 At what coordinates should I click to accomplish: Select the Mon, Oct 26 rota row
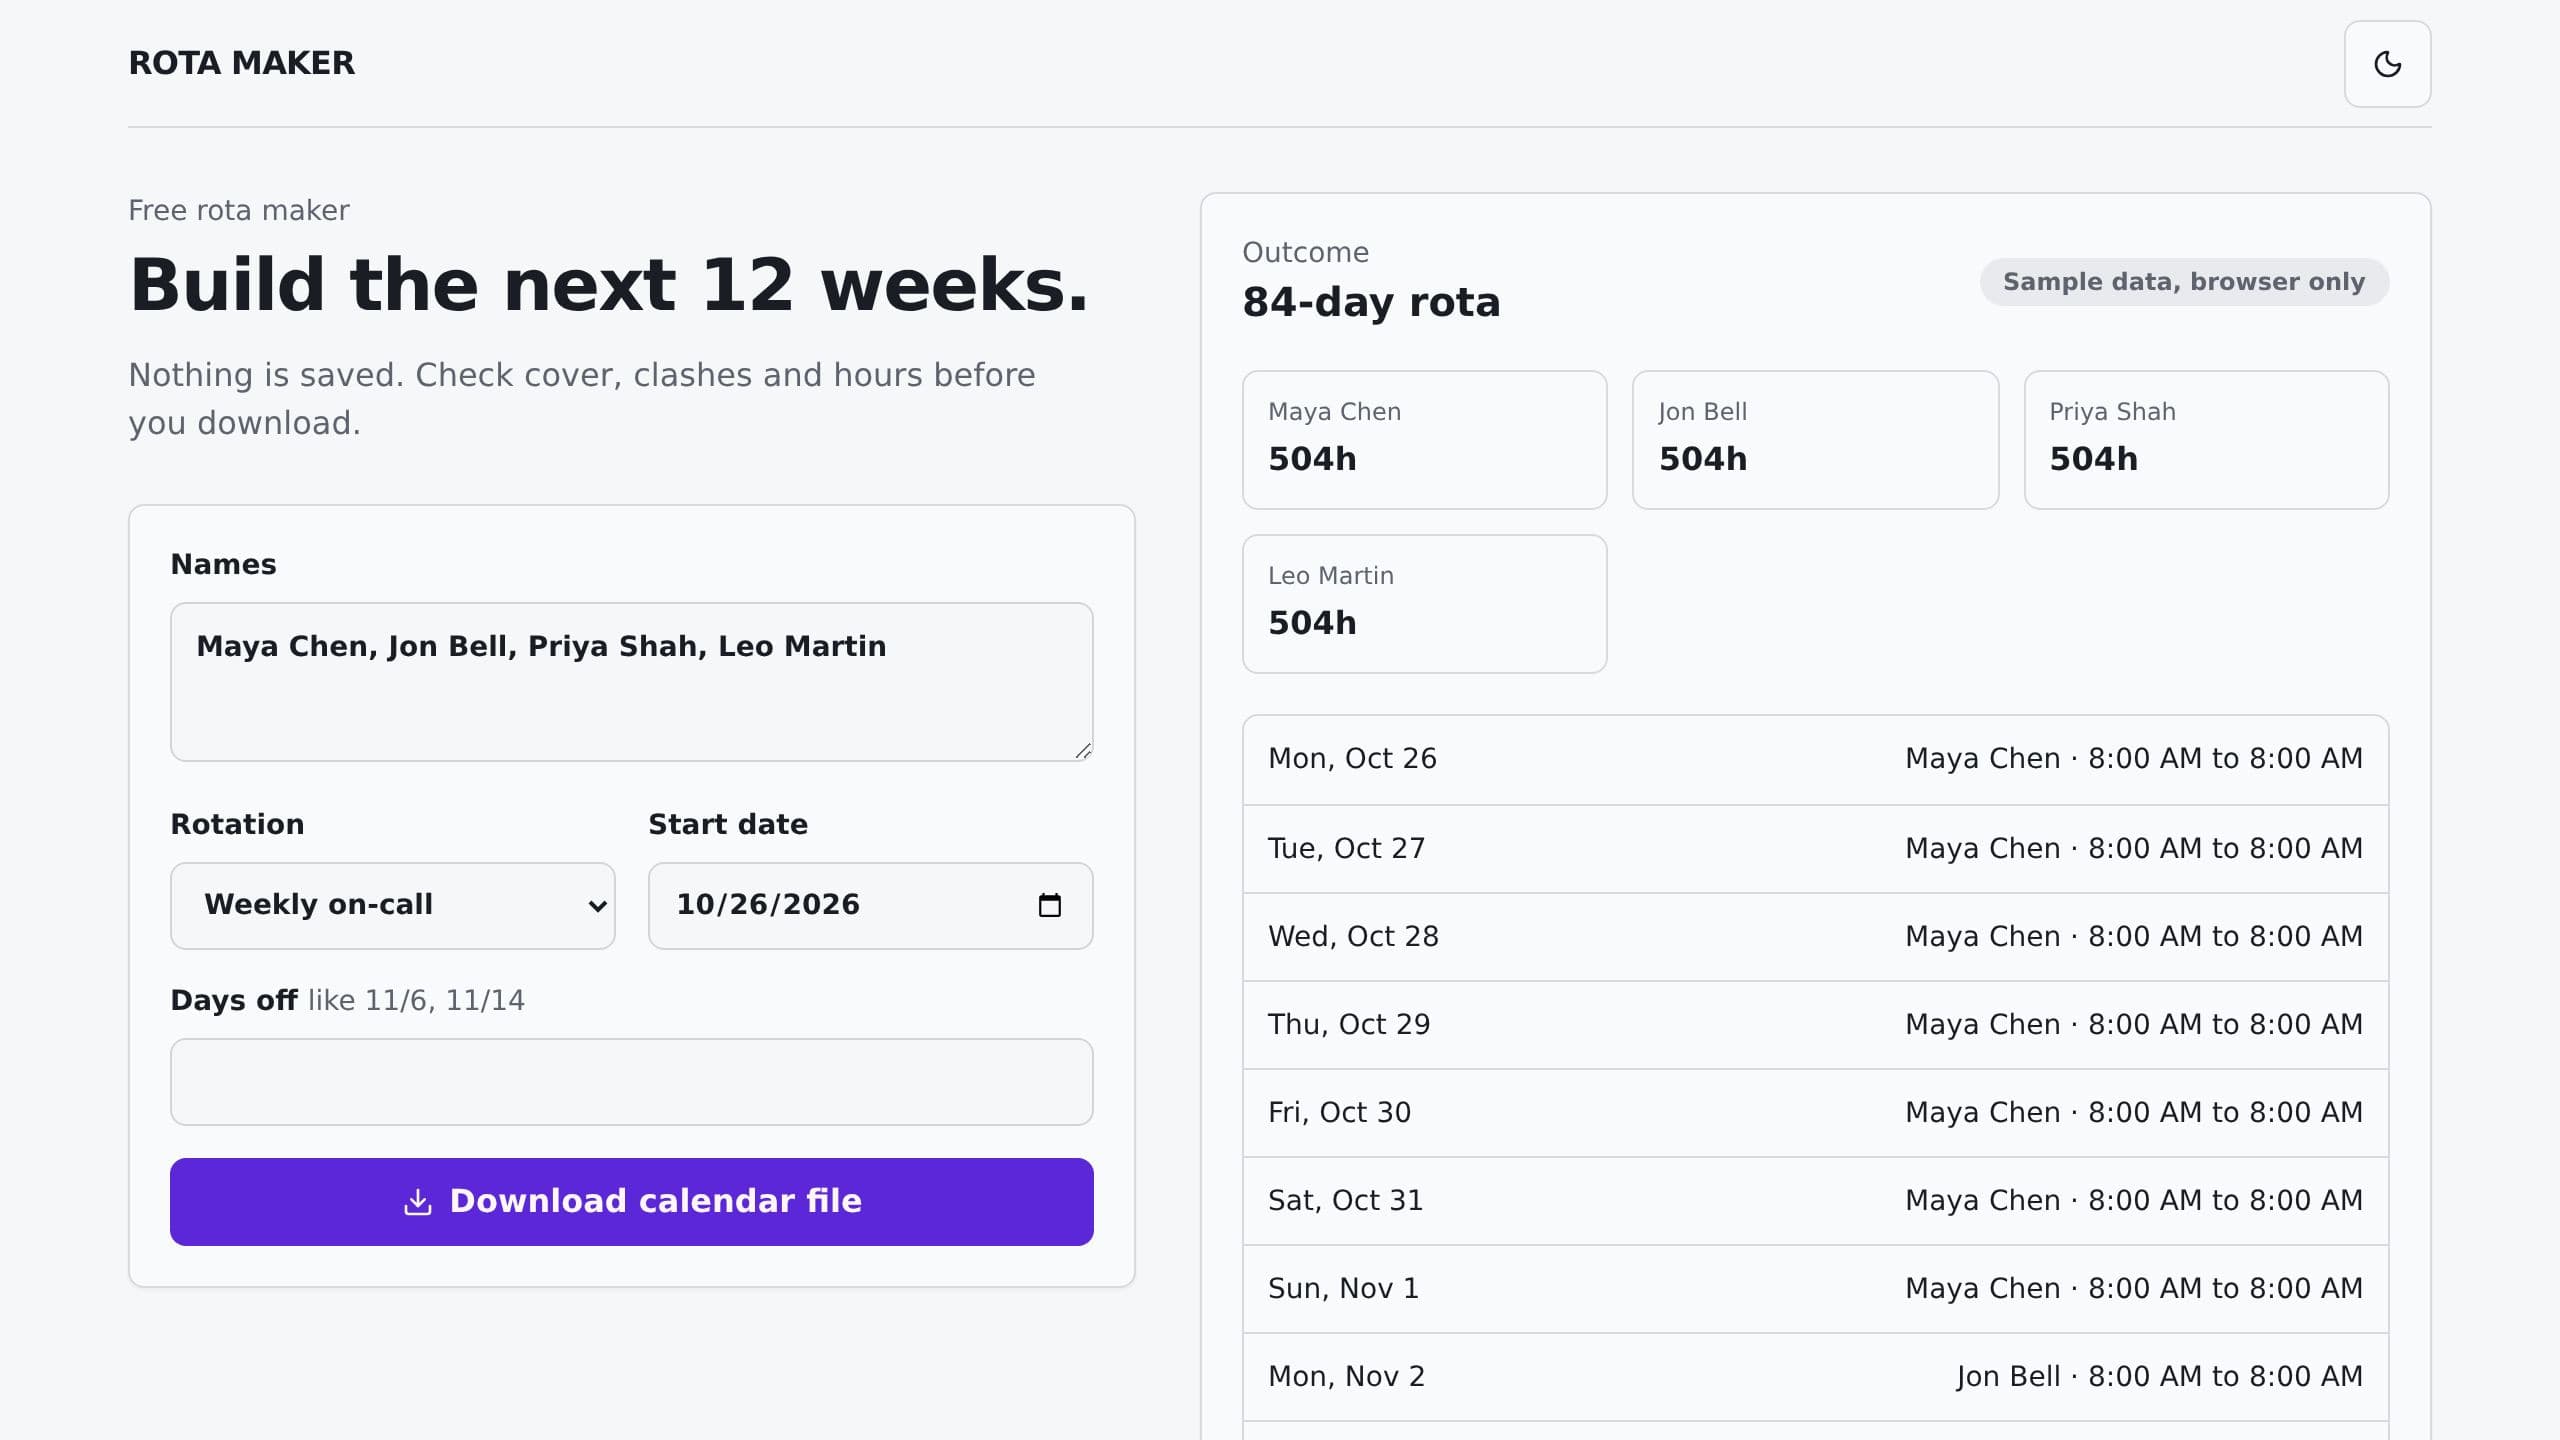point(1815,759)
